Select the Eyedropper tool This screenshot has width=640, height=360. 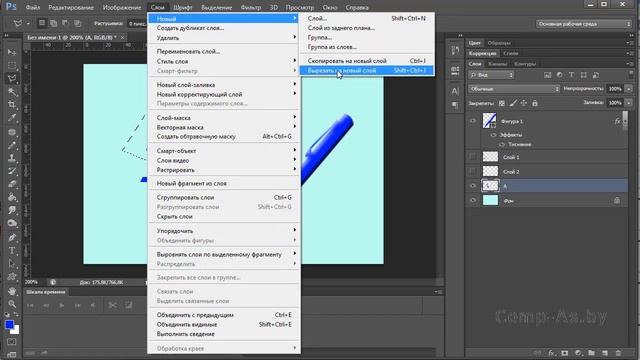12,118
